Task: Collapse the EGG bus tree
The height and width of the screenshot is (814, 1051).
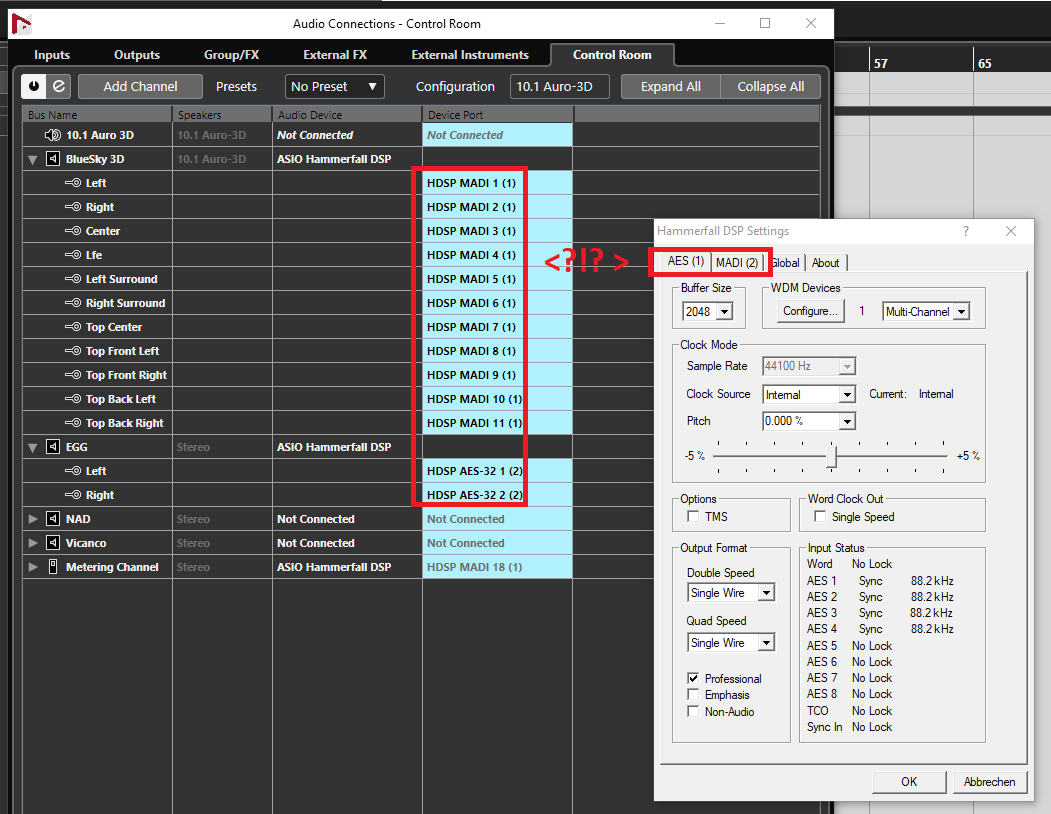Action: coord(32,447)
